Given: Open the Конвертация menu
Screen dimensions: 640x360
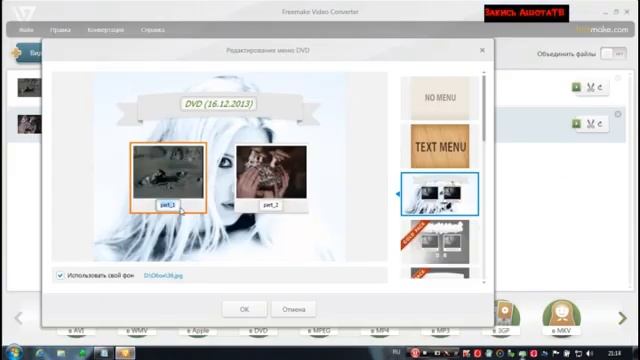Looking at the screenshot, I should pos(105,30).
